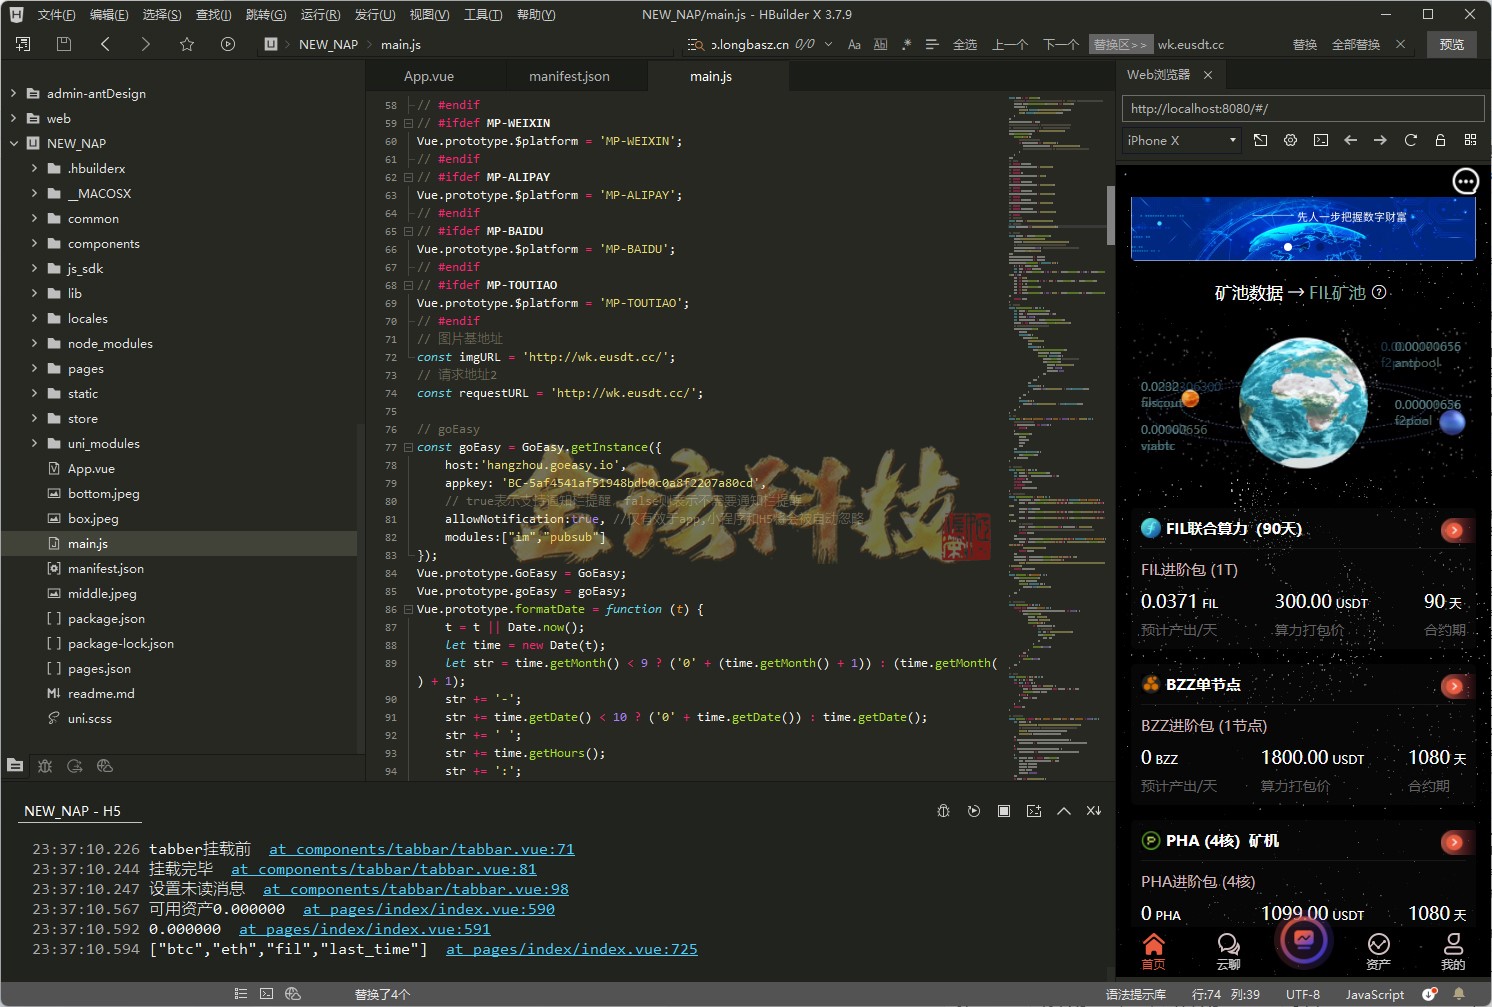Toggle regex search option icon
Viewport: 1492px width, 1007px height.
tap(906, 44)
